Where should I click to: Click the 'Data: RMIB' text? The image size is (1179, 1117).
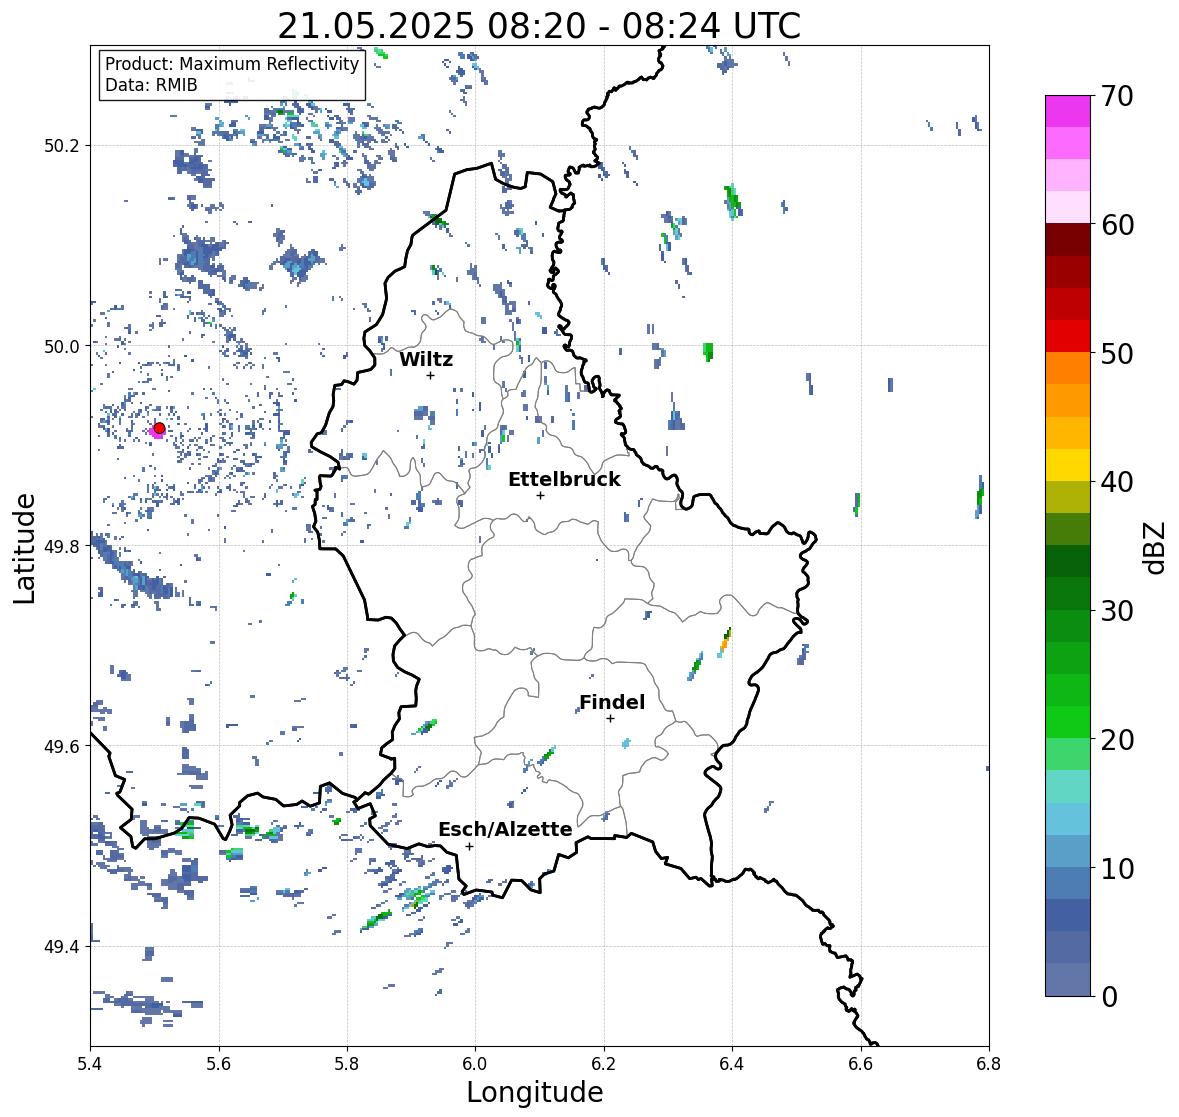(151, 85)
